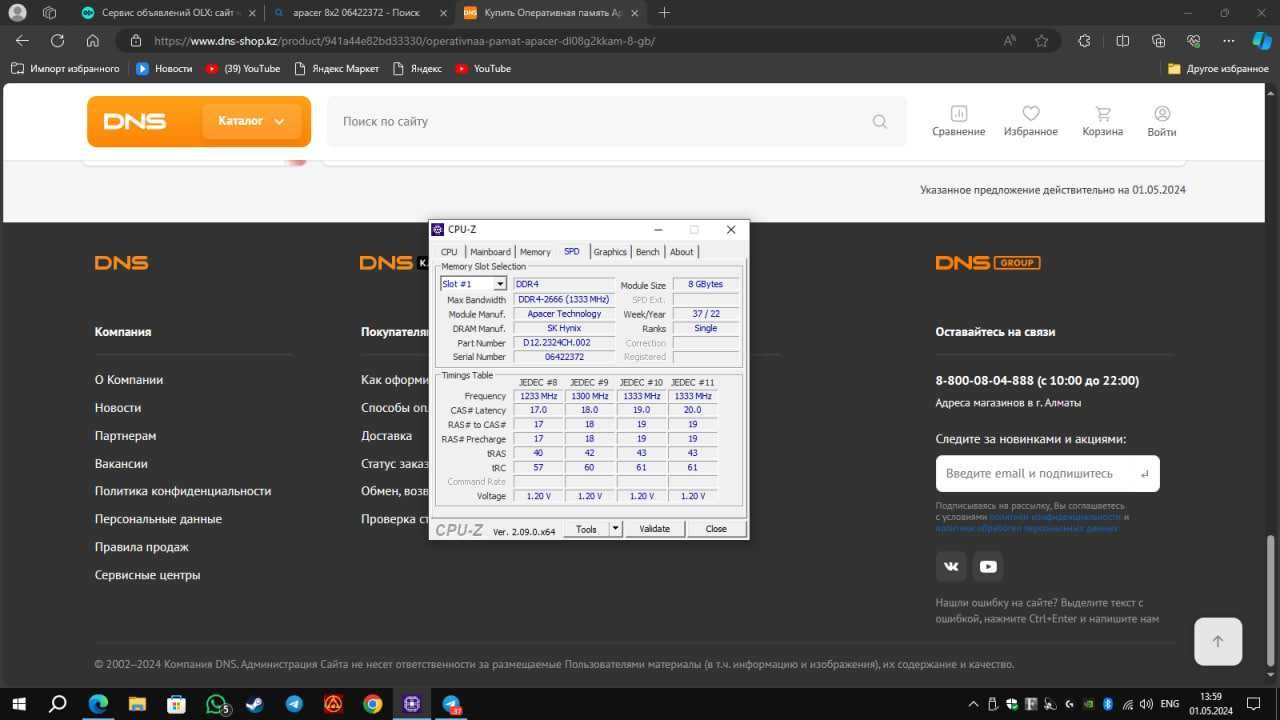The image size is (1280, 720).
Task: Click the browser address bar URL
Action: click(x=405, y=41)
